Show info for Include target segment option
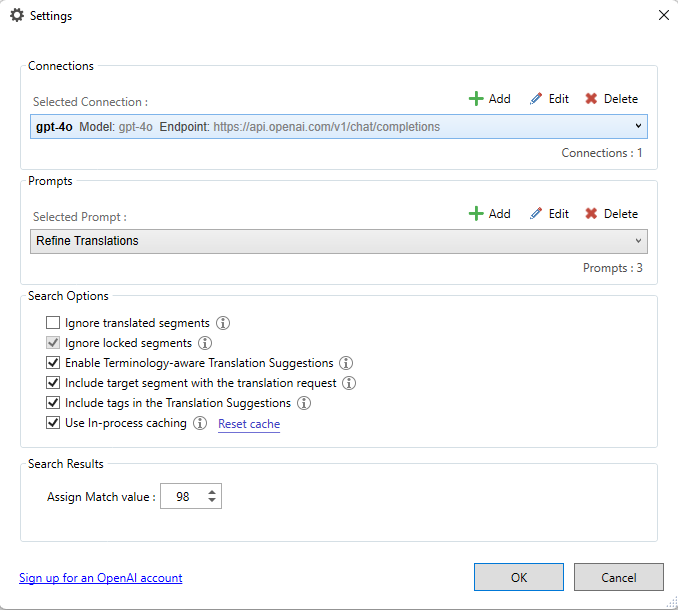678x610 pixels. point(349,383)
